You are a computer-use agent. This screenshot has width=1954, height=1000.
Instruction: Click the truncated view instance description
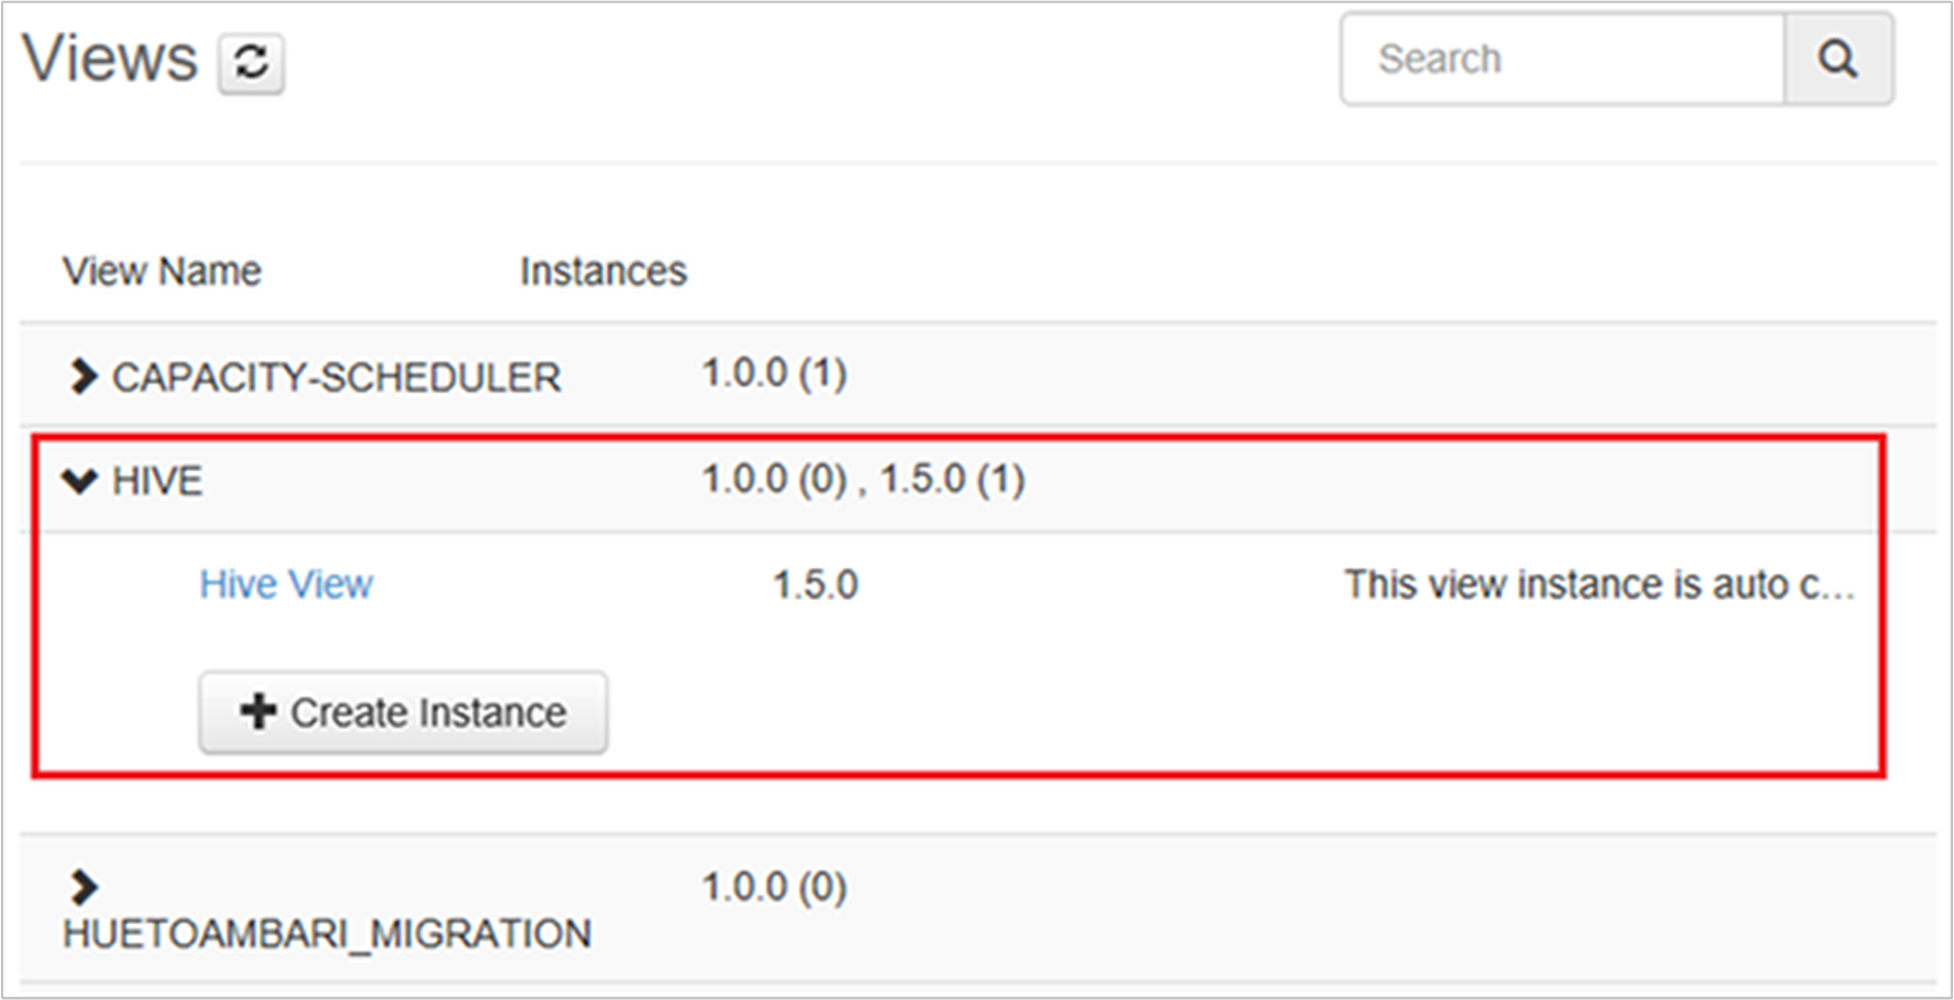pos(1599,584)
